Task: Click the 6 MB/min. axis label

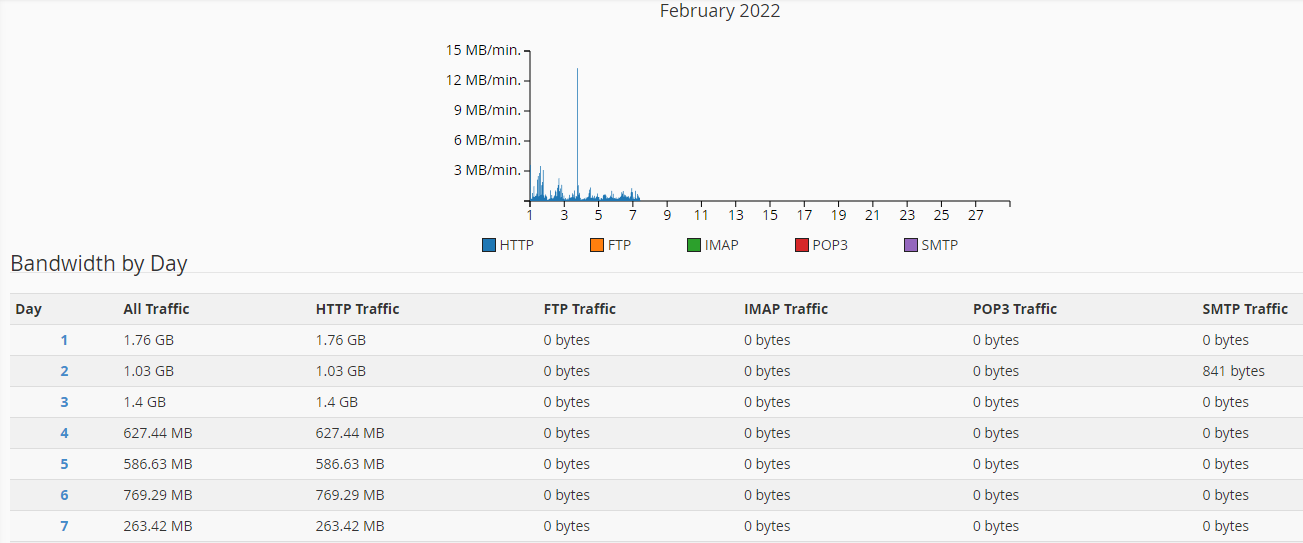Action: click(x=487, y=140)
